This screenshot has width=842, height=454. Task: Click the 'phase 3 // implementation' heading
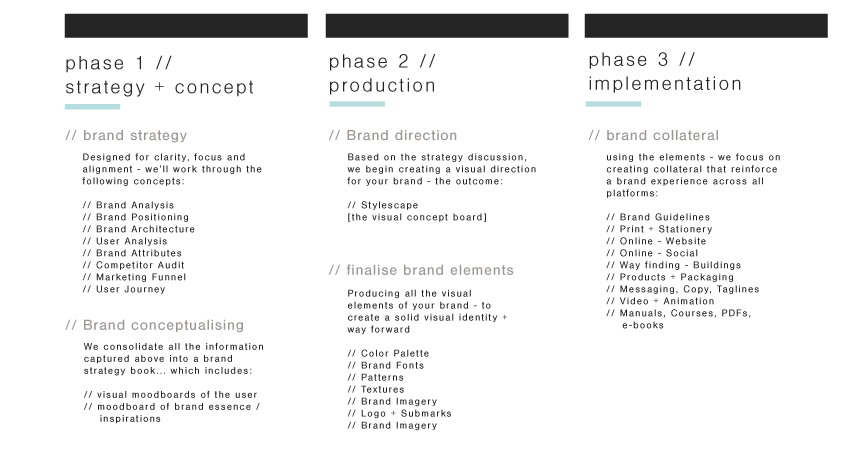[665, 71]
